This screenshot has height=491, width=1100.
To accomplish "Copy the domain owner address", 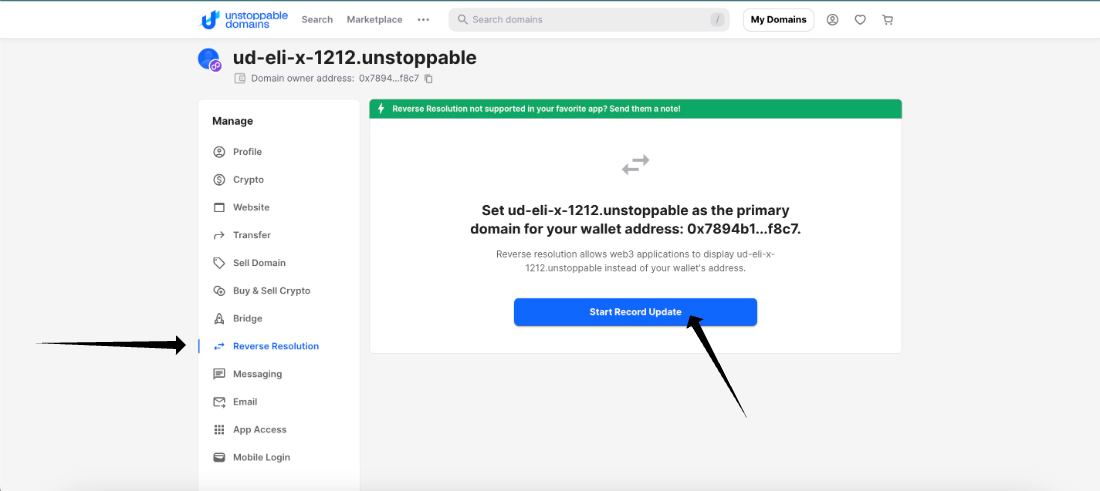I will tap(429, 79).
